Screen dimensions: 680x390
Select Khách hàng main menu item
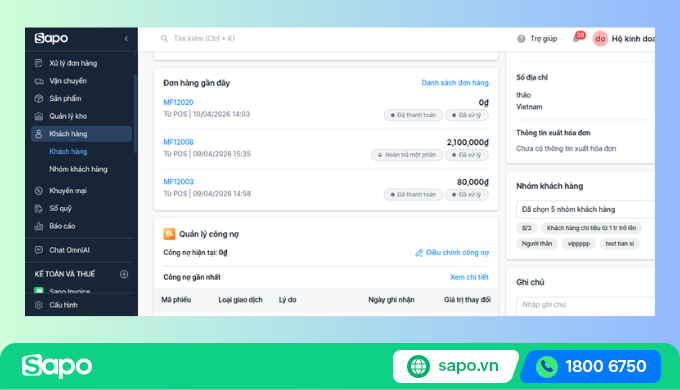[x=81, y=134]
